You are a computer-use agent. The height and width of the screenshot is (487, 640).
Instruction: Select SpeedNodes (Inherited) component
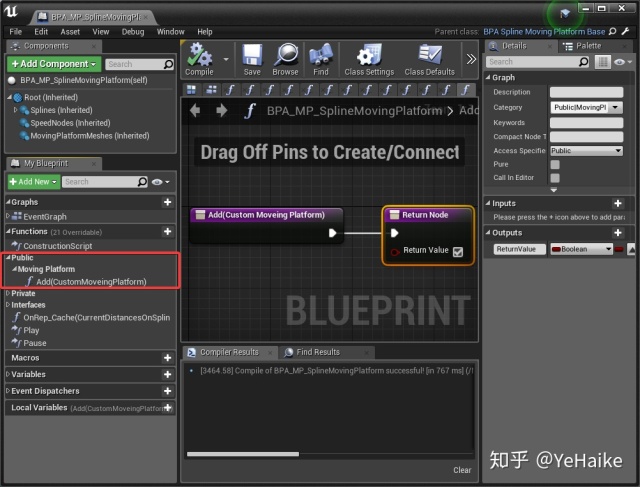pos(70,123)
